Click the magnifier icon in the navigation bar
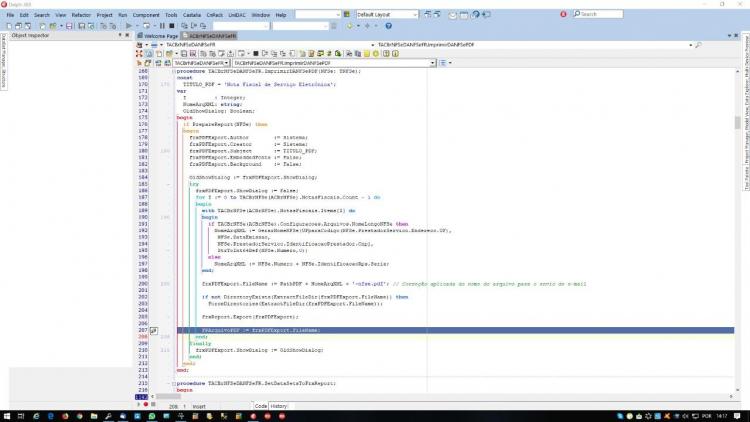Screen dimensions: 750x422 698,44
